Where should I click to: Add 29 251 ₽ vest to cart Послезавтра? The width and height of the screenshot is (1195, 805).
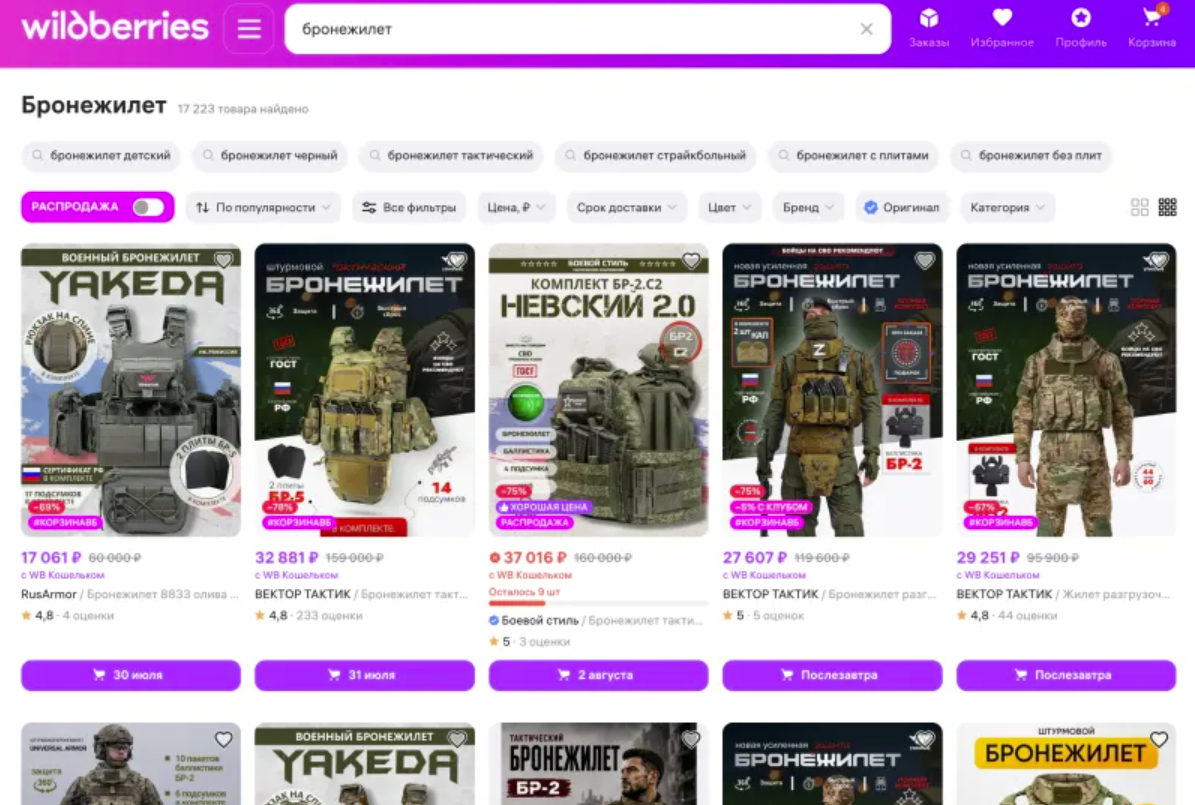point(1066,675)
